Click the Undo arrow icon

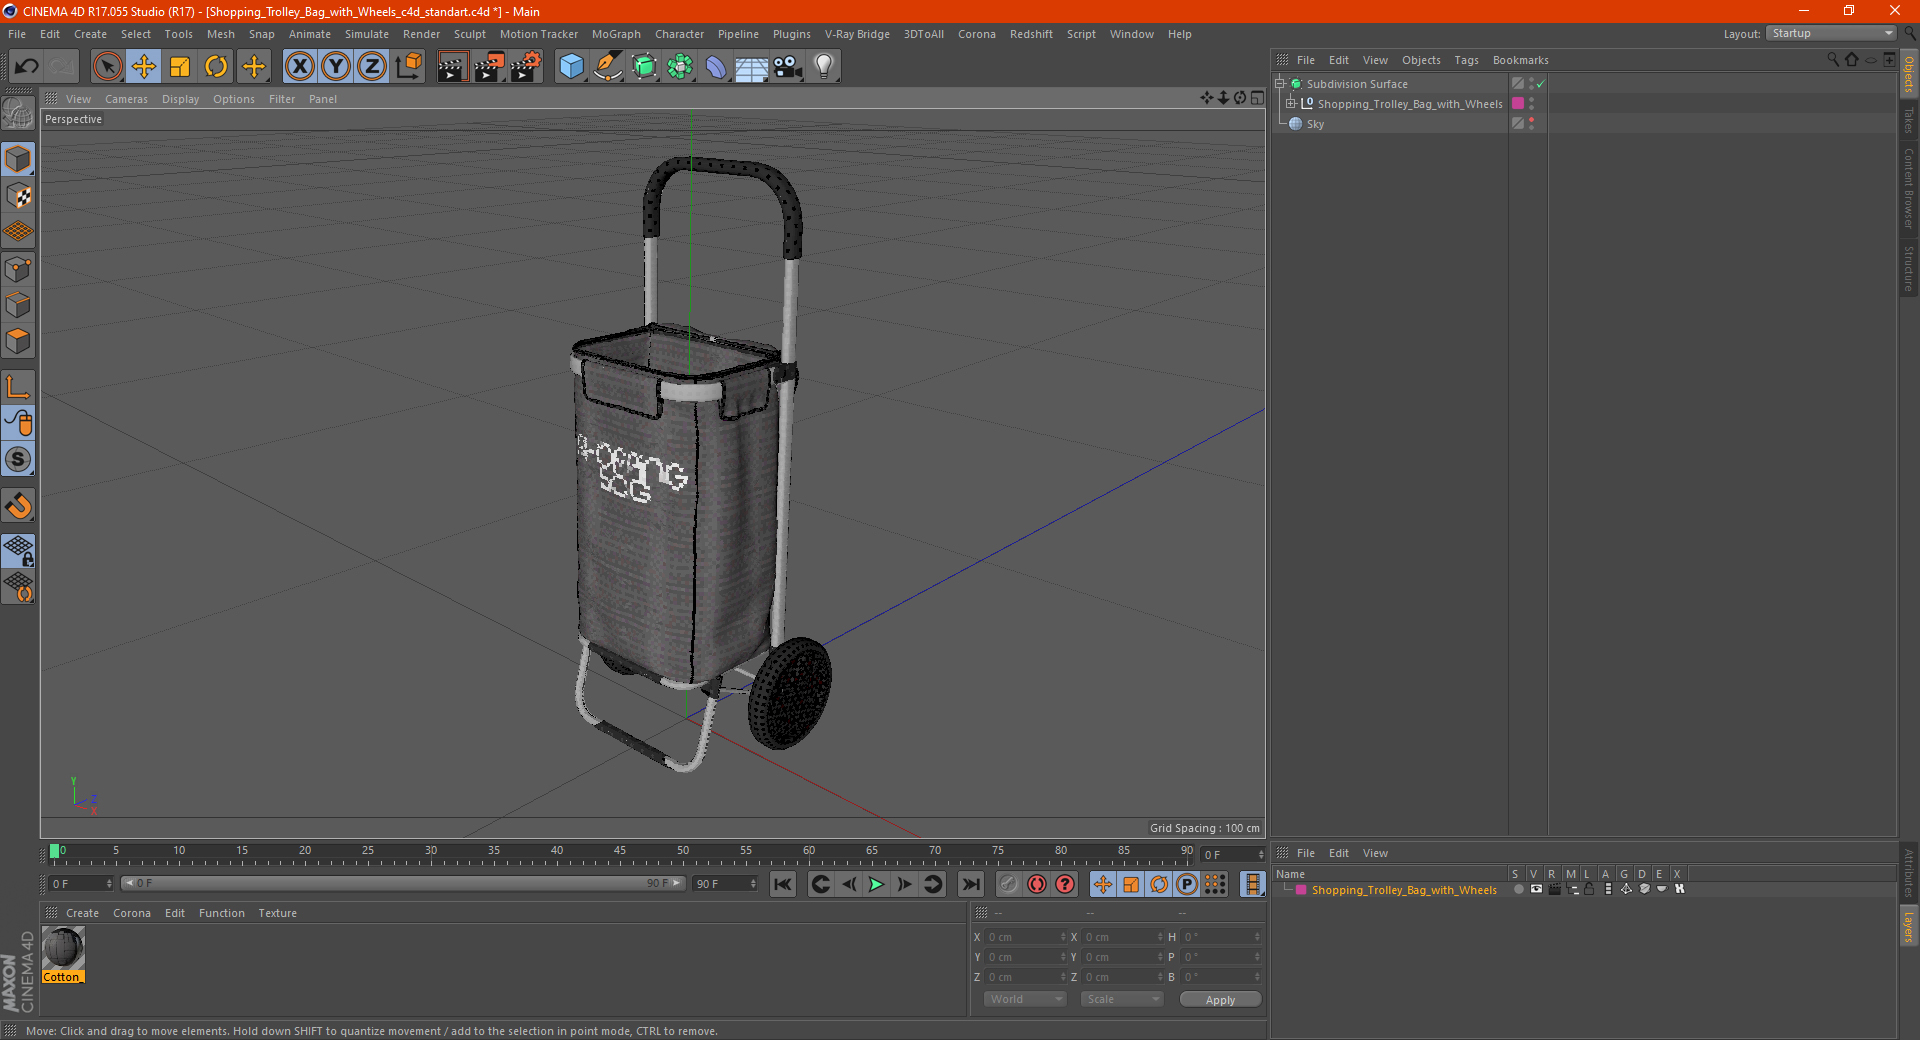27,67
